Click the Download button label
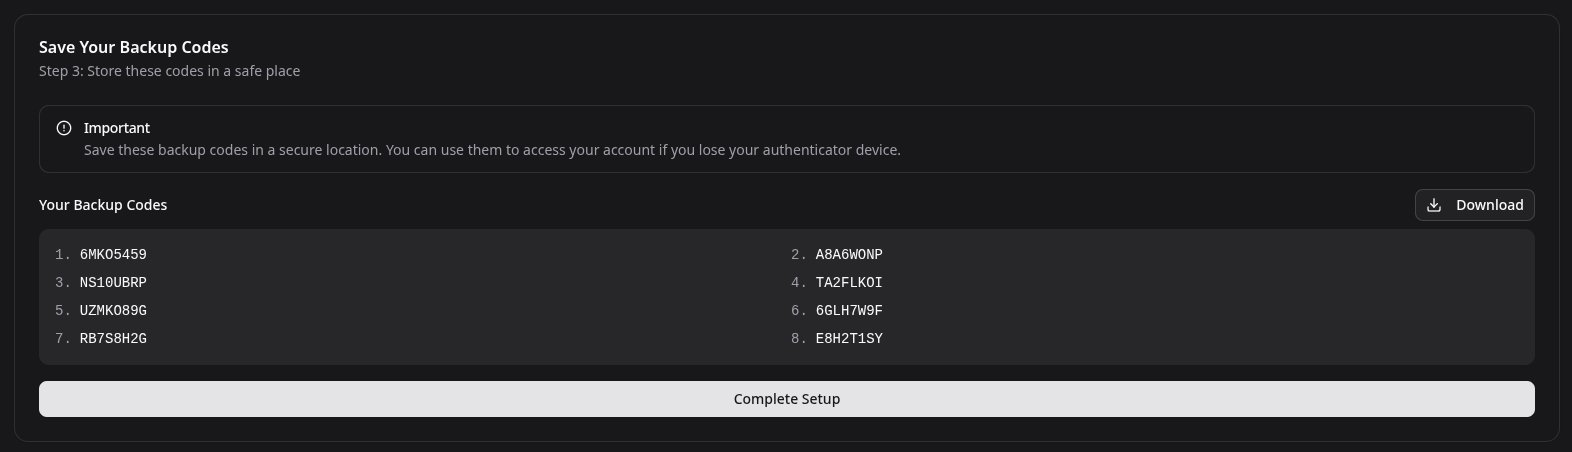This screenshot has width=1572, height=452. (1489, 205)
